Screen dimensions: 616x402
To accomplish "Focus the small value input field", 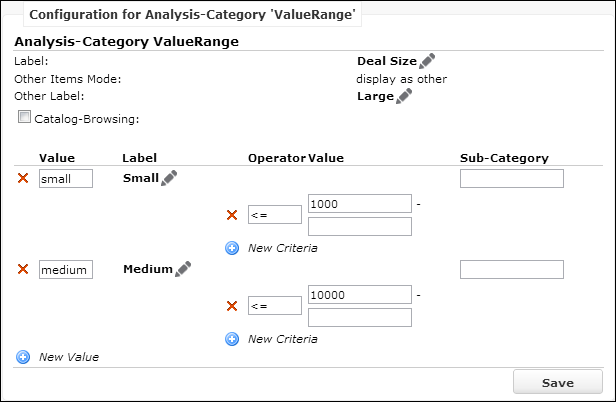I will pos(66,178).
